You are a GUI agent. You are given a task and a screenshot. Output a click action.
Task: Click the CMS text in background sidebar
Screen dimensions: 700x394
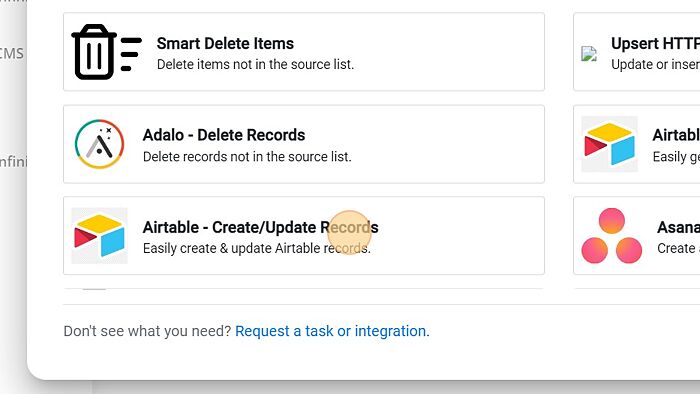click(x=12, y=54)
